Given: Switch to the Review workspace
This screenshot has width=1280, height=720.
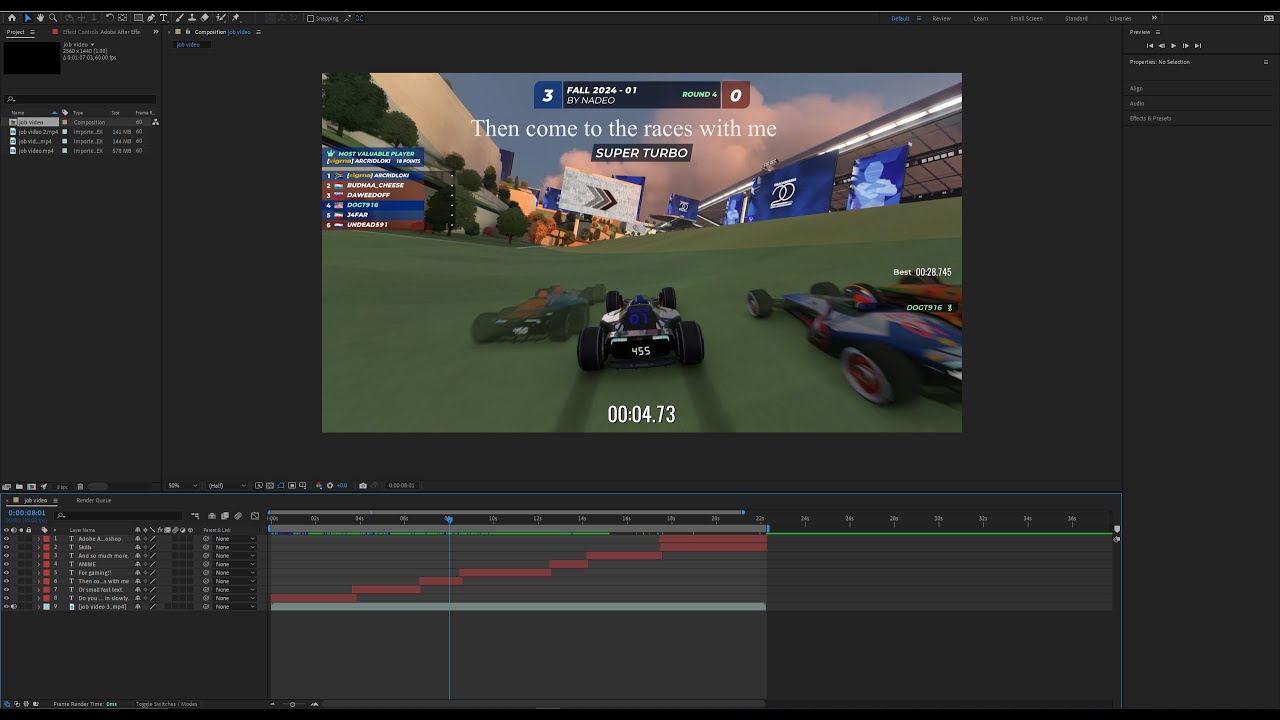Looking at the screenshot, I should click(x=942, y=18).
